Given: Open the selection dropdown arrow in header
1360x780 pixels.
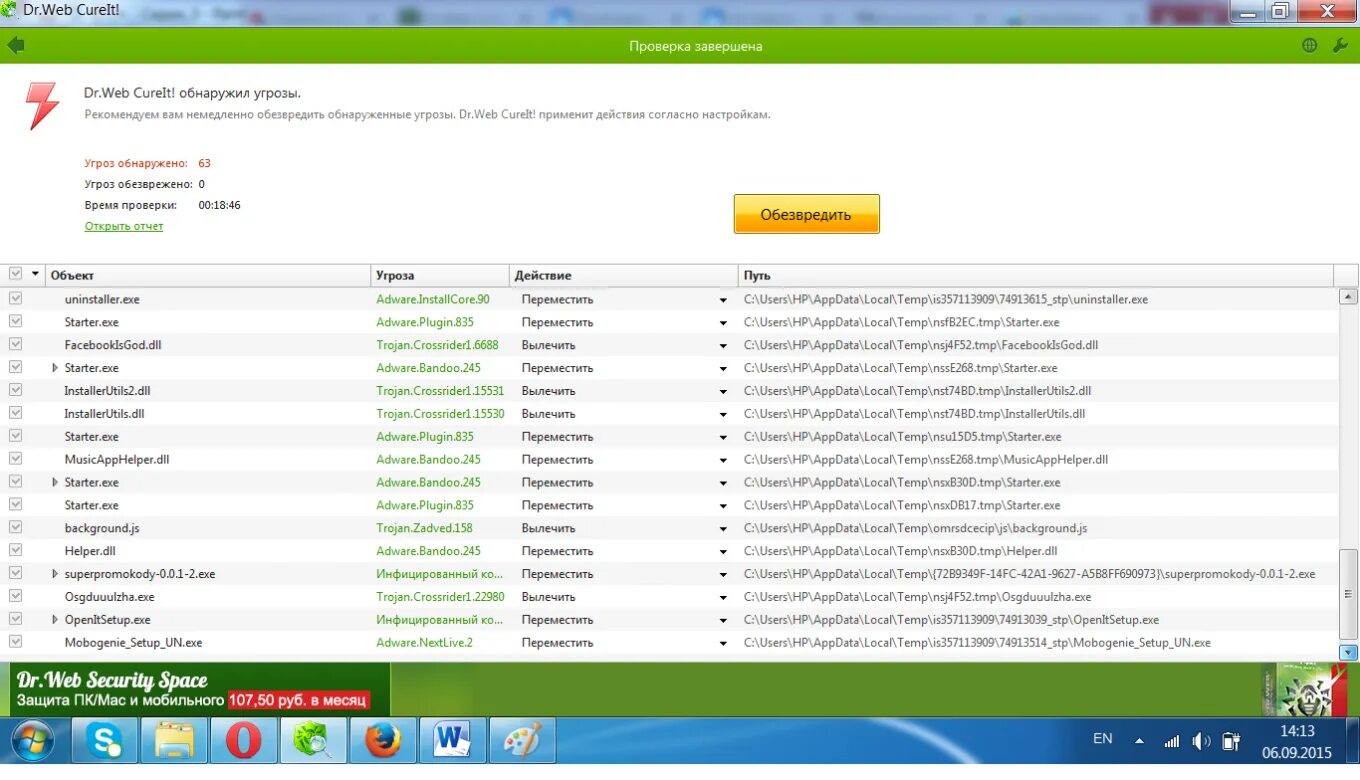Looking at the screenshot, I should click(x=36, y=274).
